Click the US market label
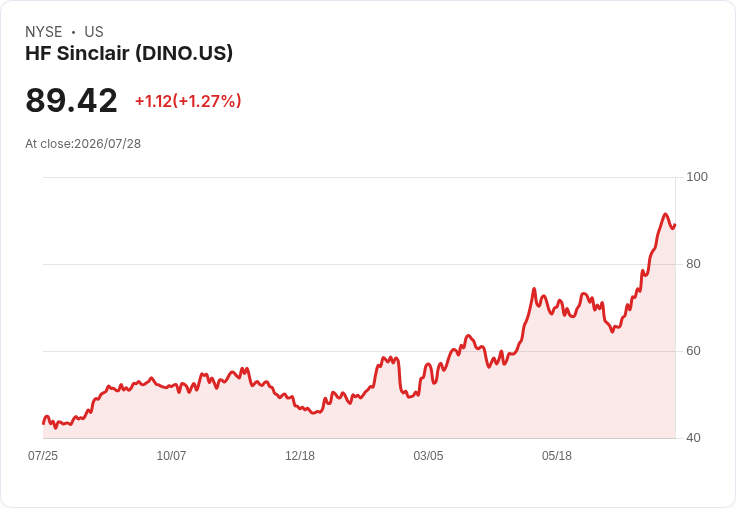The width and height of the screenshot is (736, 508). tap(94, 32)
